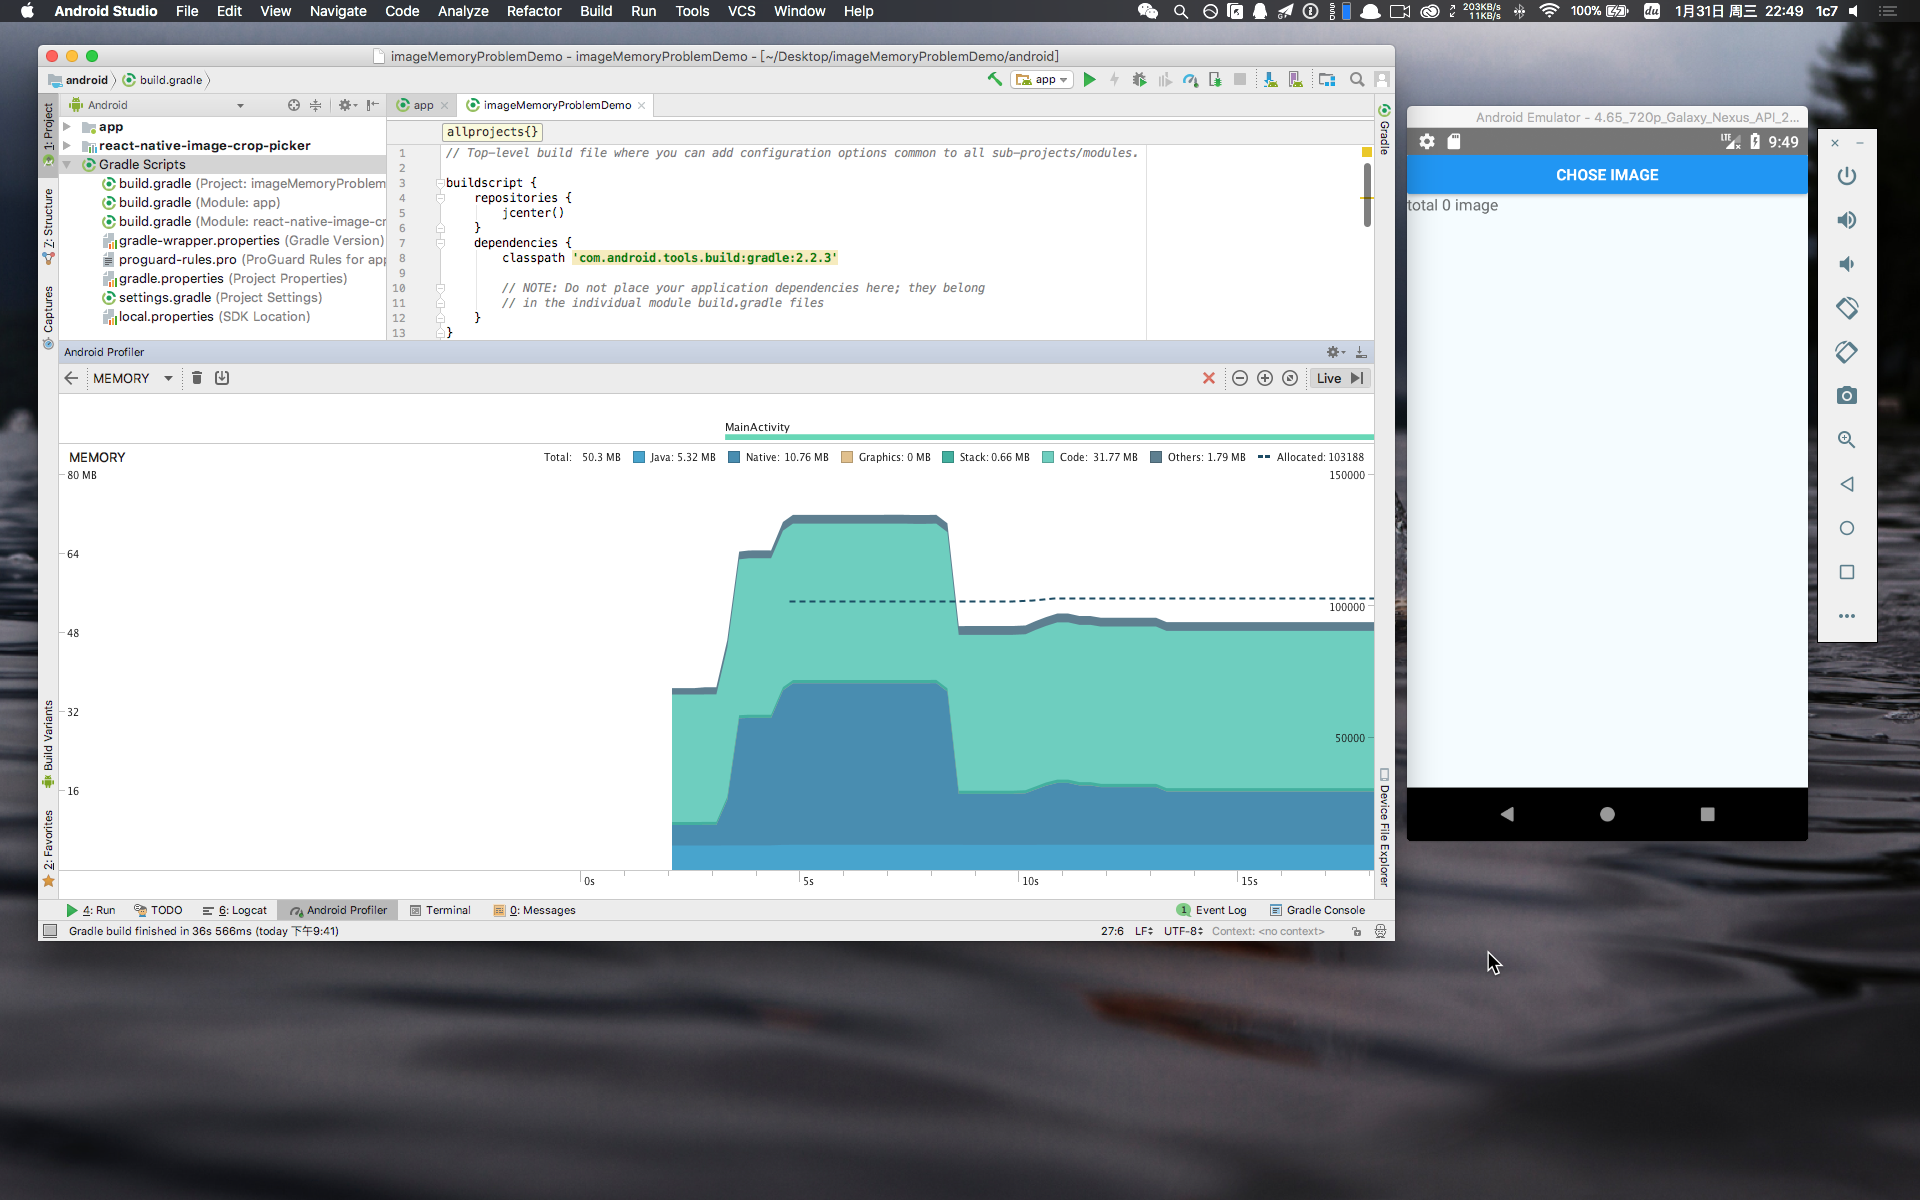Click collapse all icon in Project panel
1920x1200 pixels.
coord(315,105)
